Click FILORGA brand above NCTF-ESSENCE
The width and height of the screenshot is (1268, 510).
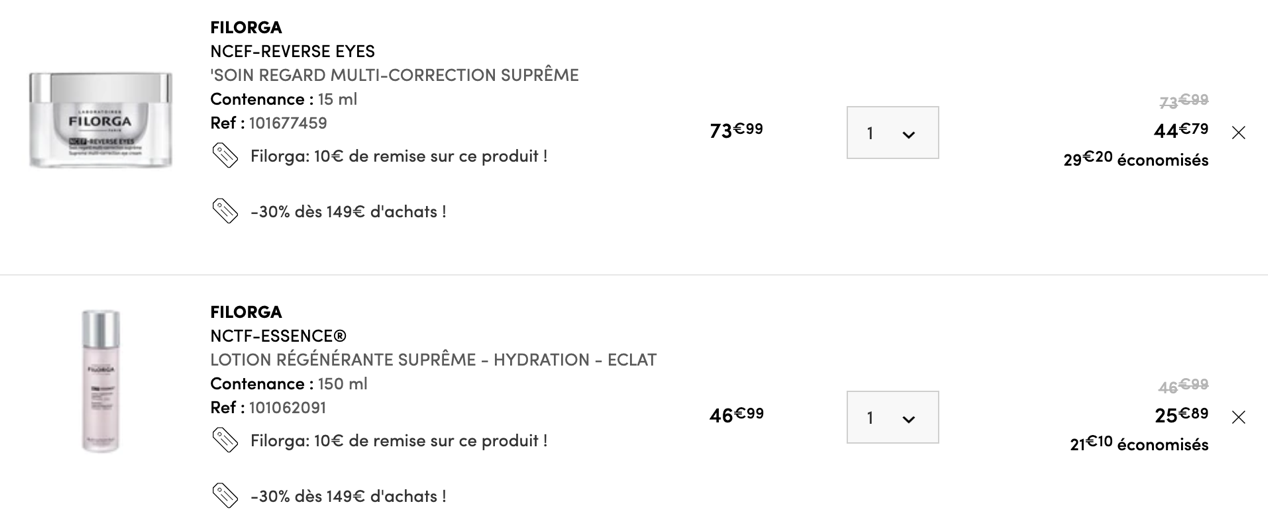click(246, 312)
